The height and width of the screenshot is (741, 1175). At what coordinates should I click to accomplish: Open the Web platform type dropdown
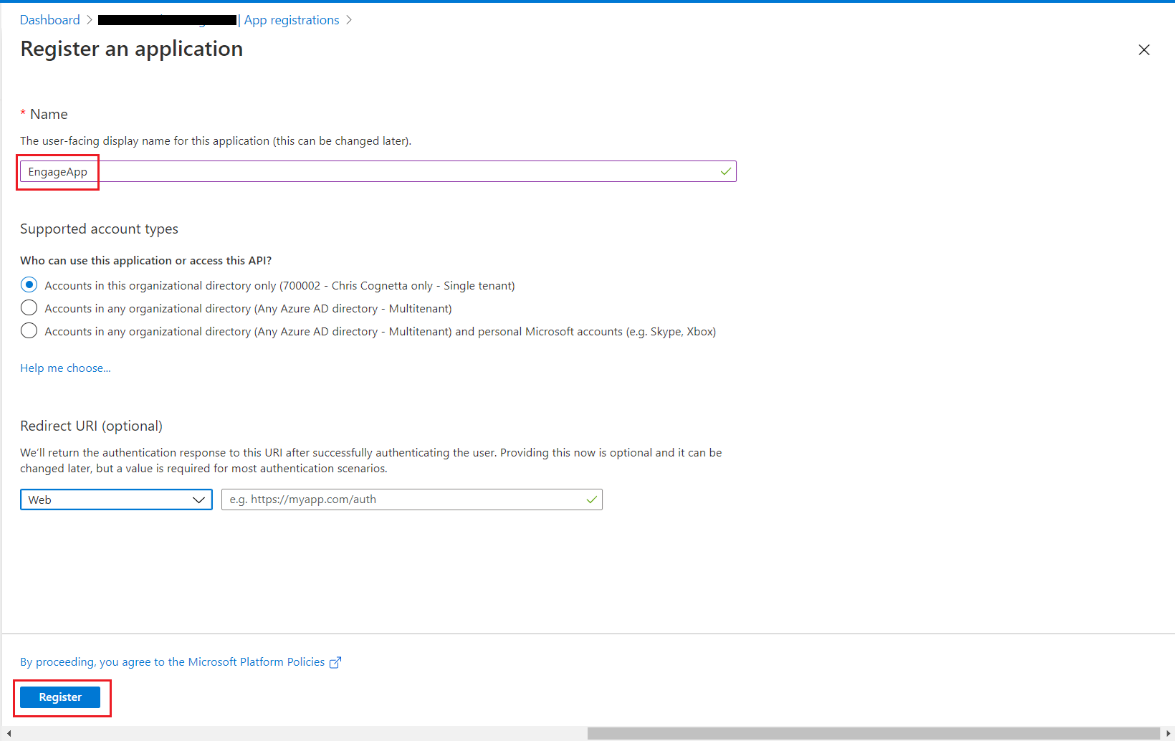pyautogui.click(x=116, y=499)
